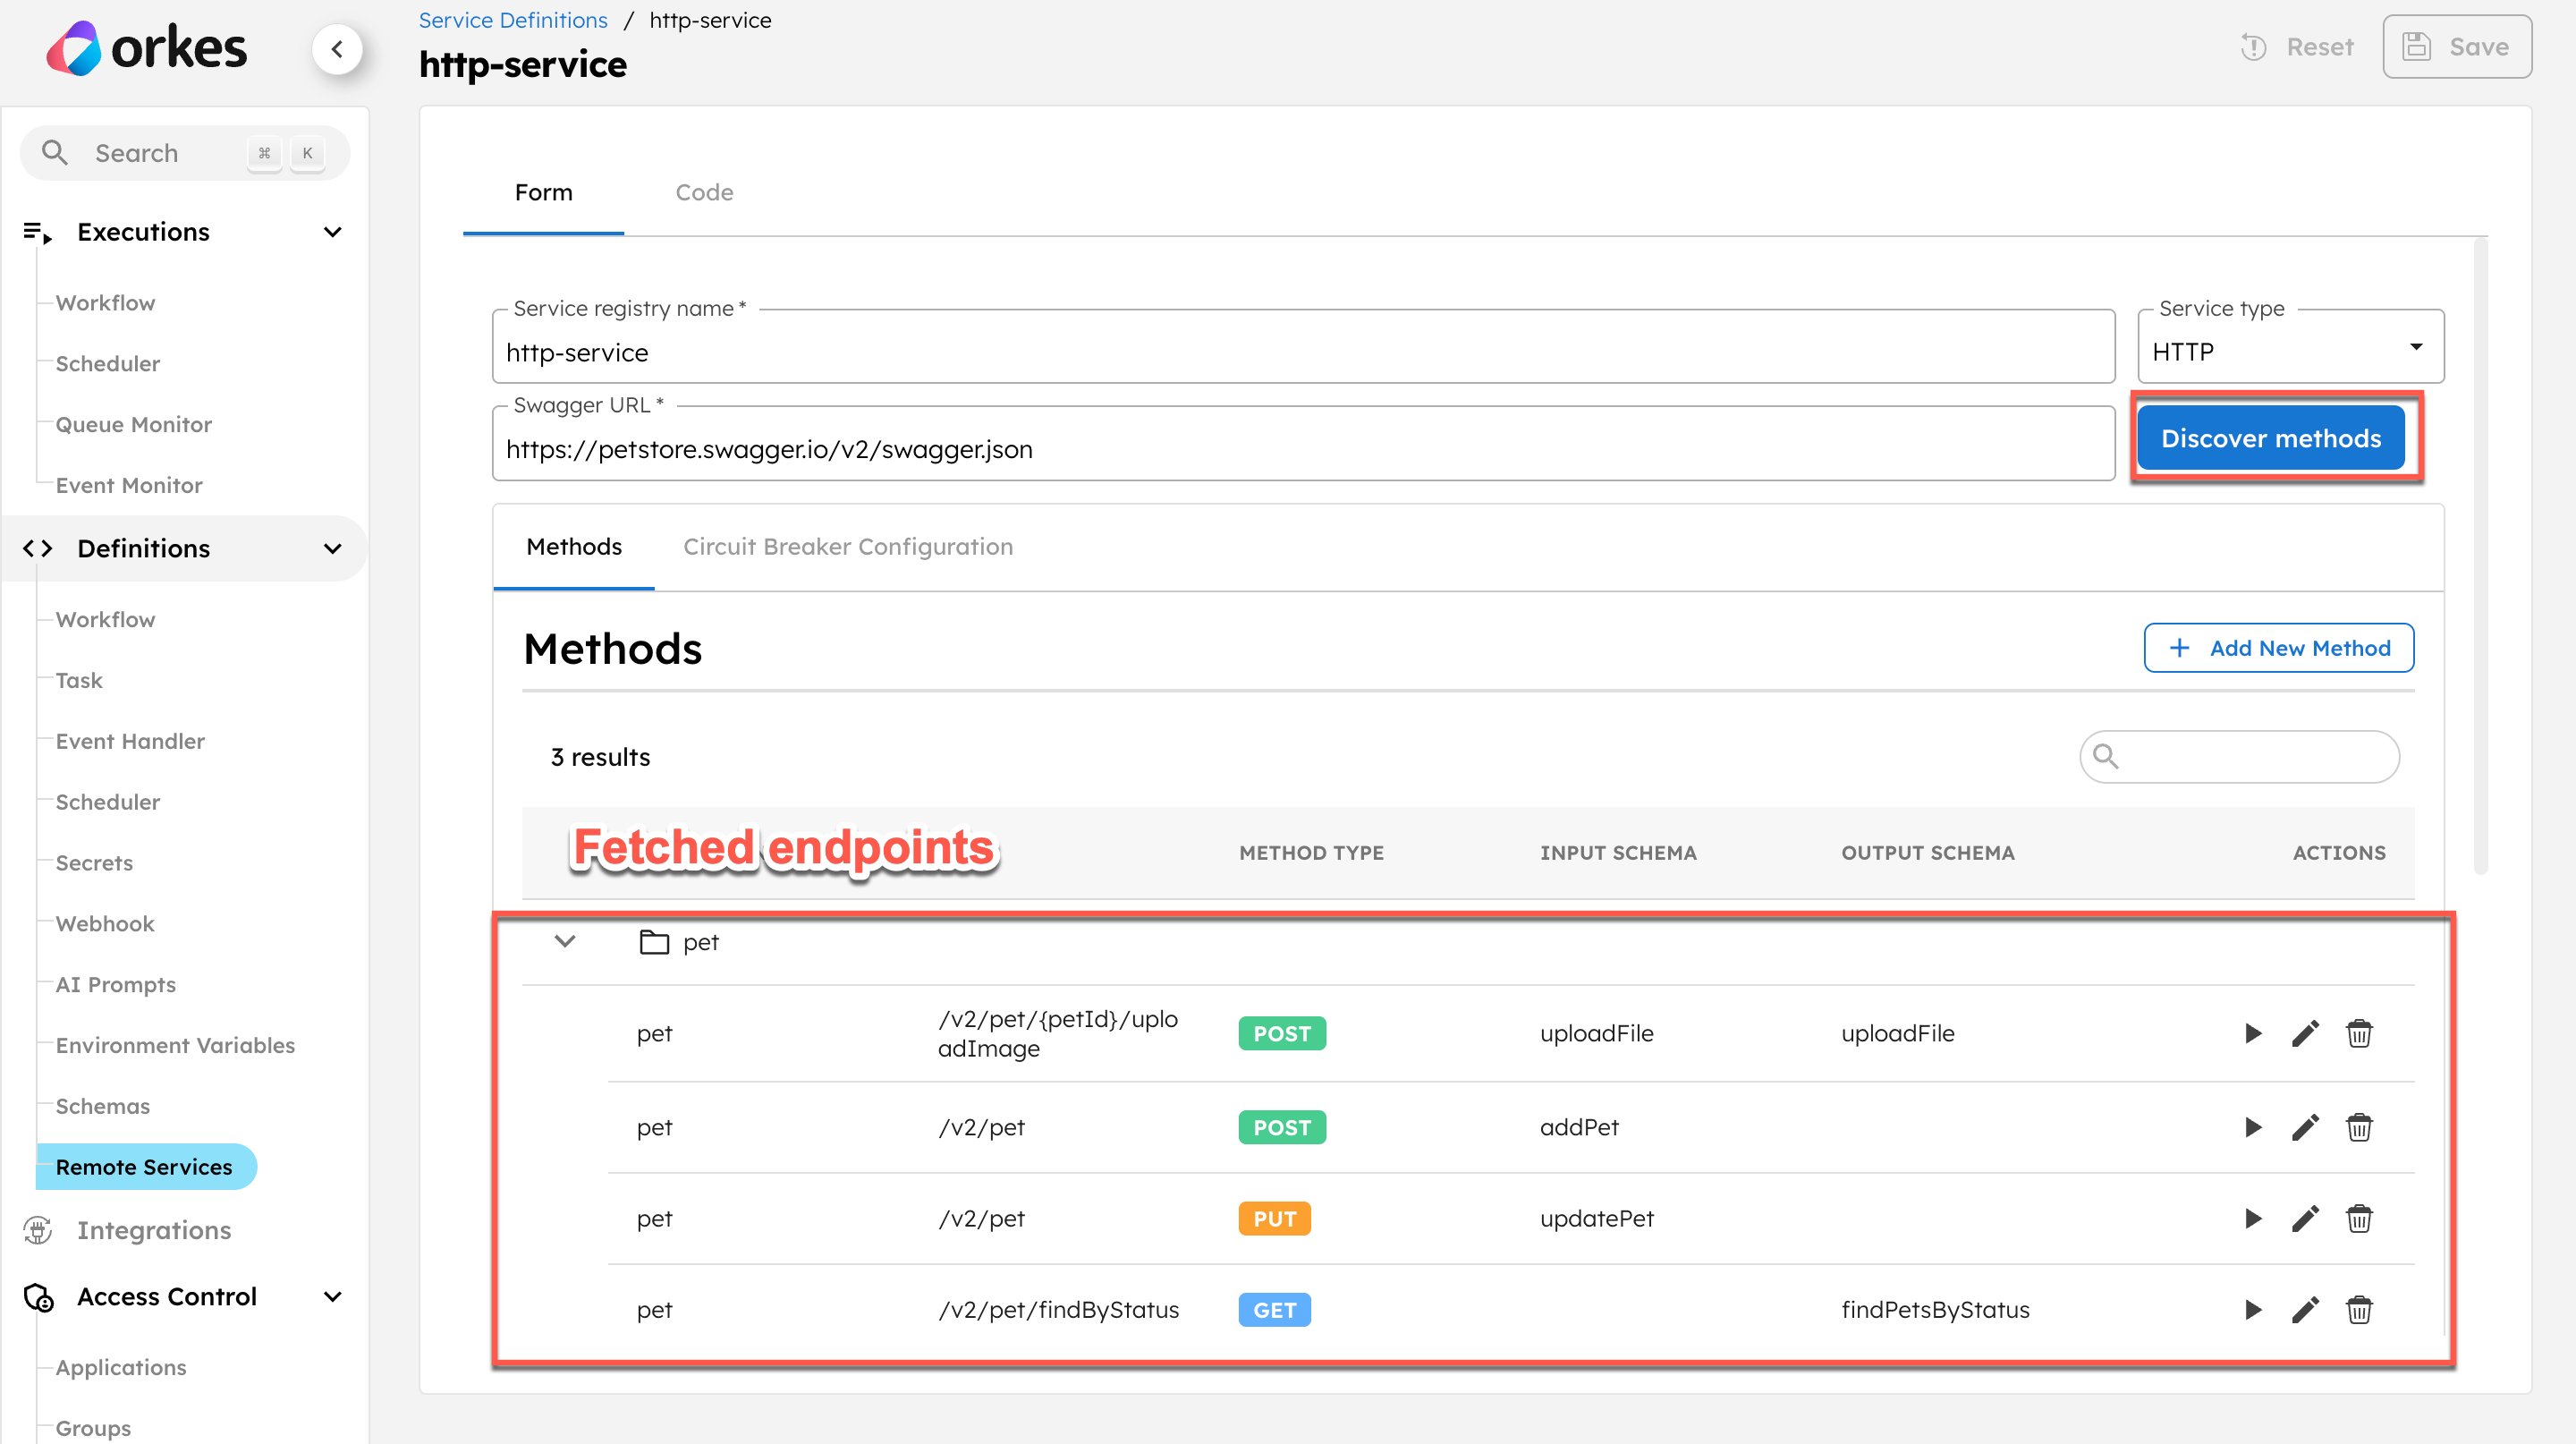Open Event Monitor
The height and width of the screenshot is (1444, 2576).
(128, 486)
